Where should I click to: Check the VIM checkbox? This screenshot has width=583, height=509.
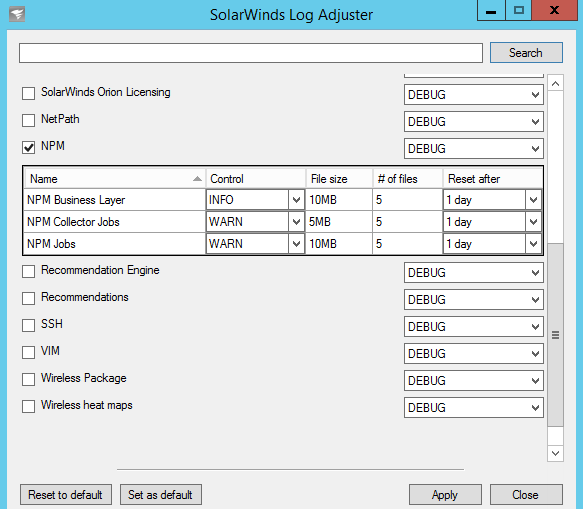(28, 352)
